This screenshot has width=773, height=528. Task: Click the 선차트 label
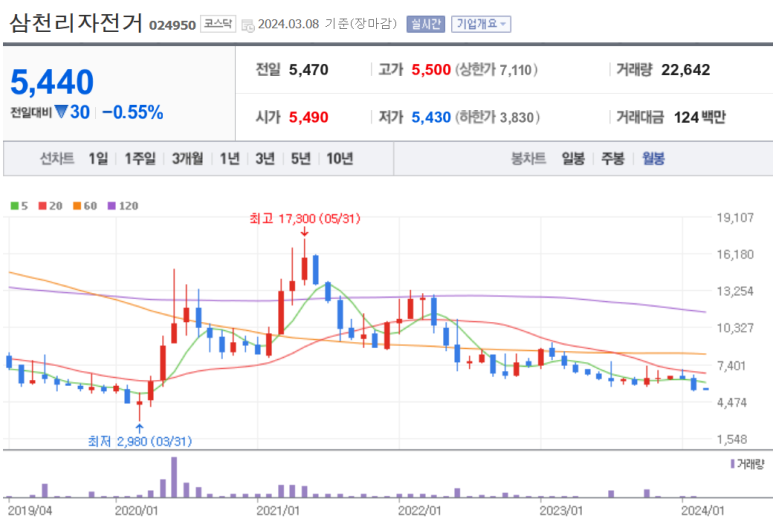57,159
